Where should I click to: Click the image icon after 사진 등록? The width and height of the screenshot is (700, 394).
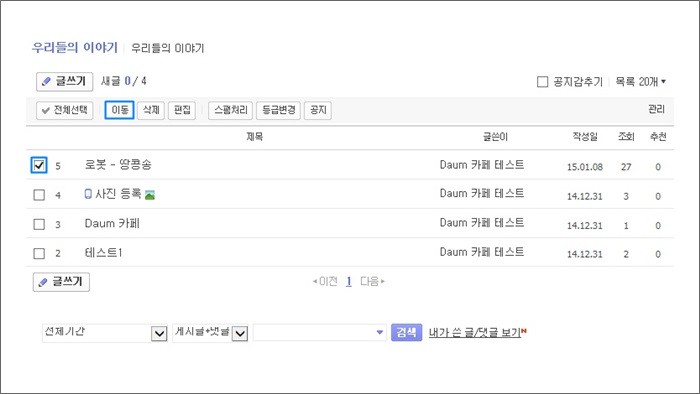point(150,195)
